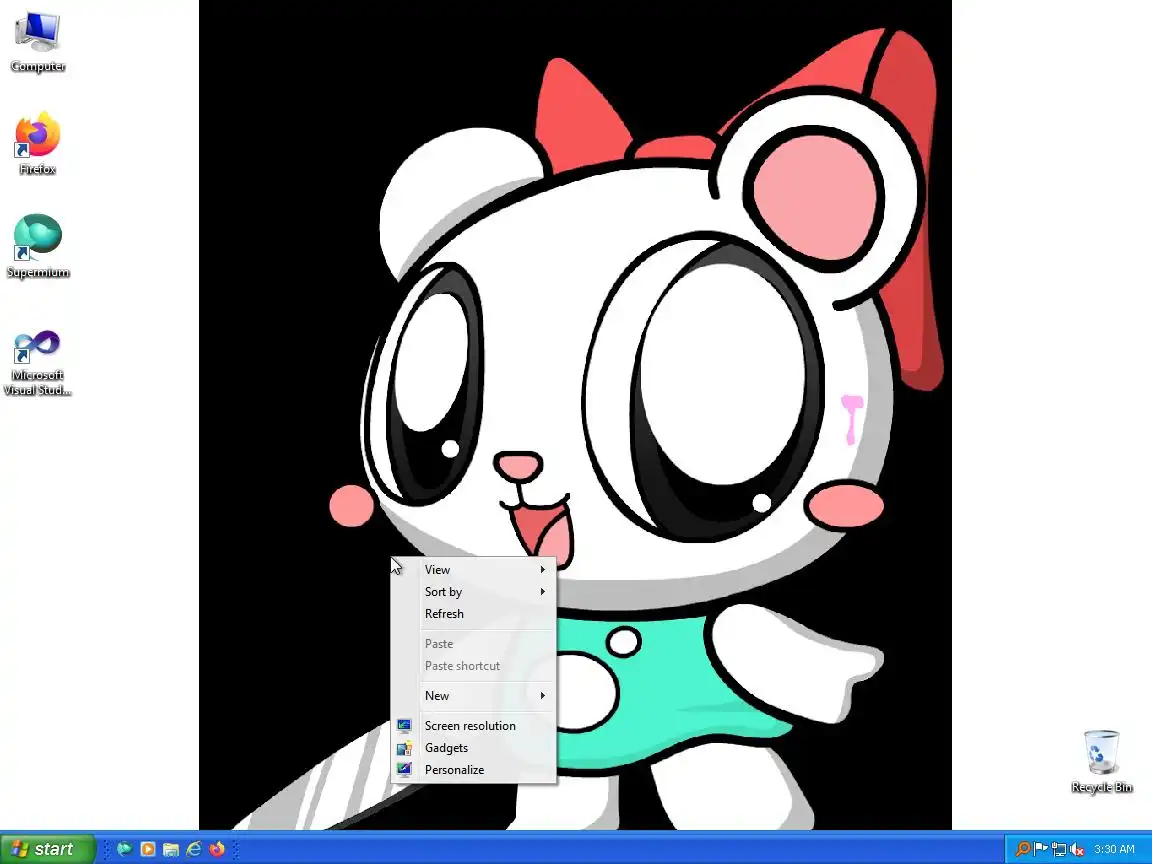1152x864 pixels.
Task: Open Windows Media Player from quick launch
Action: click(x=148, y=849)
